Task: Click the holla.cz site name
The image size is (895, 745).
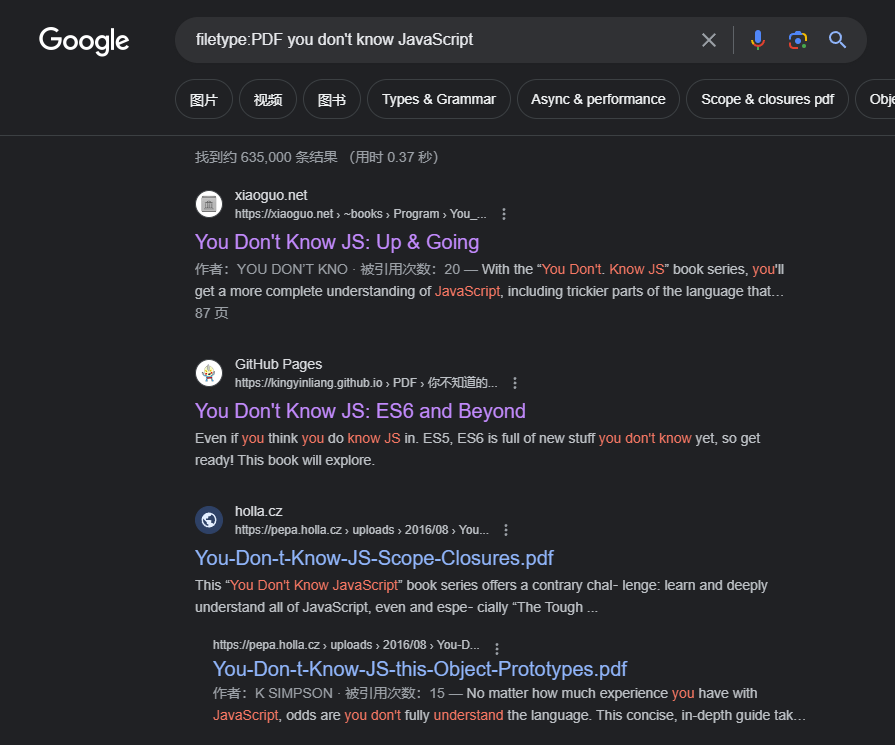Action: click(259, 512)
